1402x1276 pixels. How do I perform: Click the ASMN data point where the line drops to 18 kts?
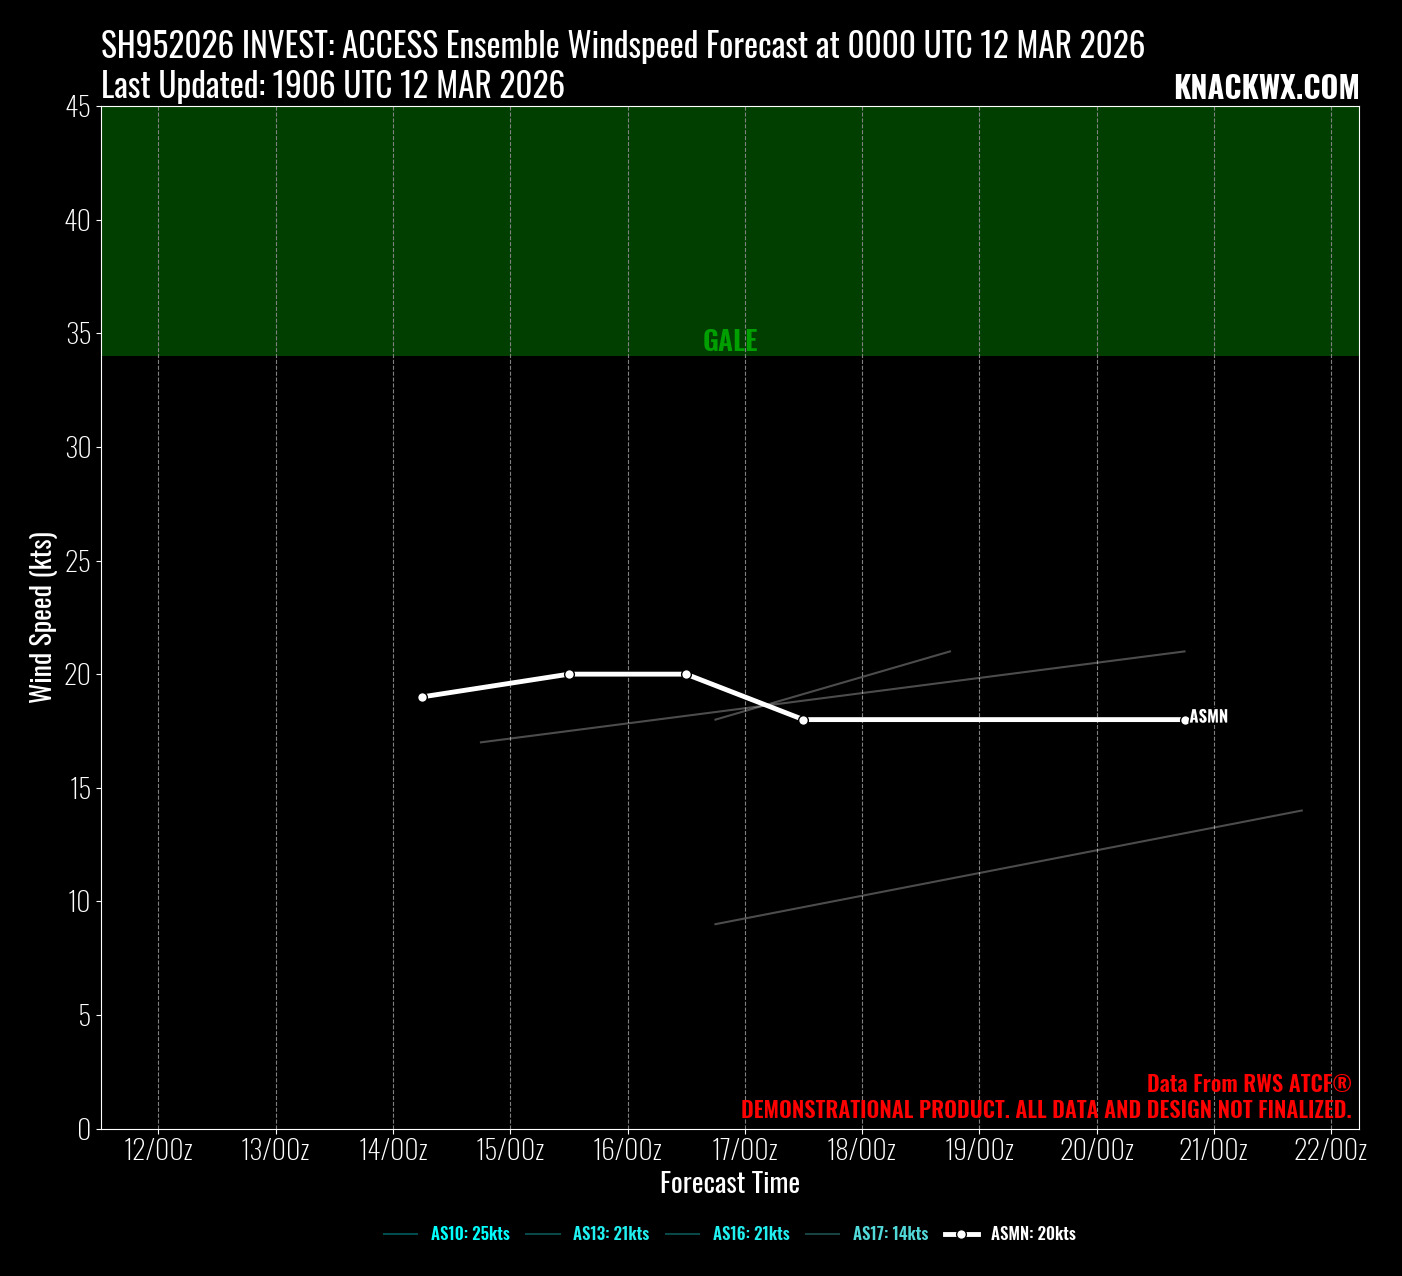[803, 720]
